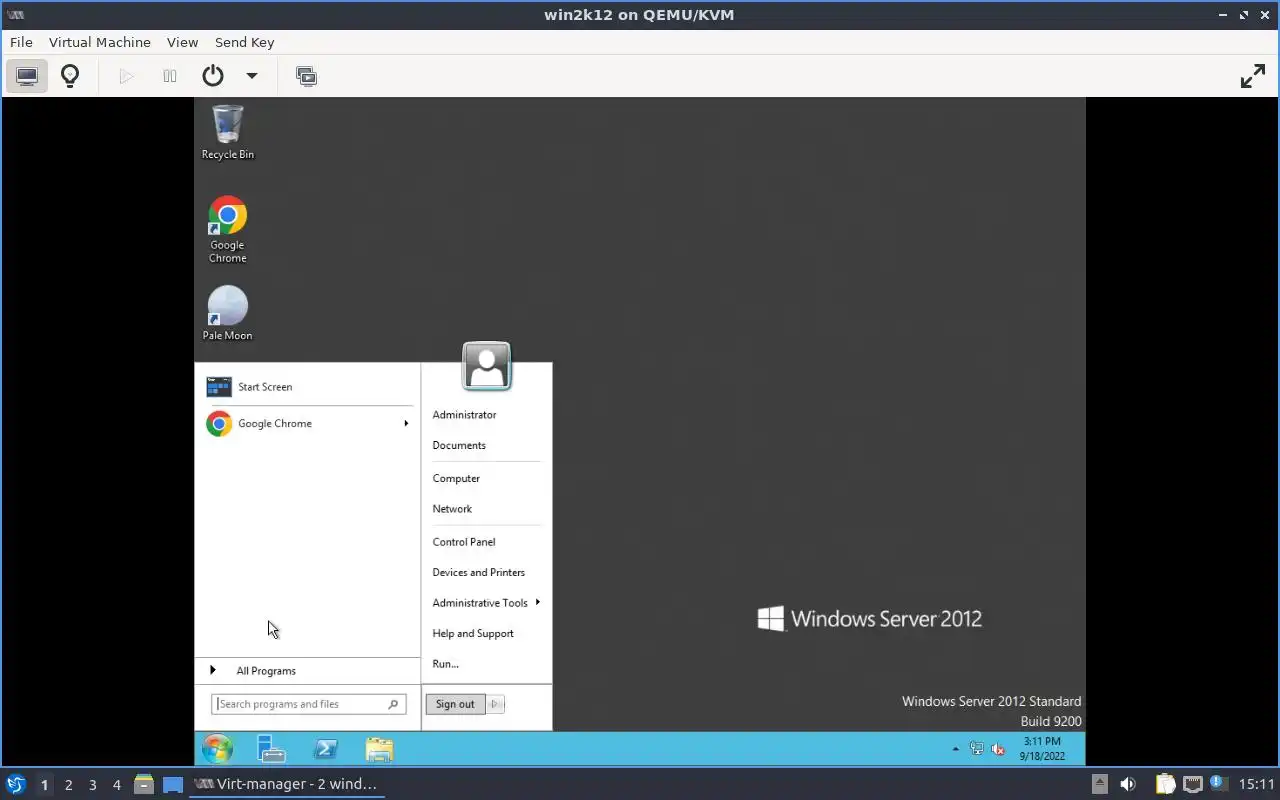Screen dimensions: 1280x800
Task: Open Start Screen from start menu
Action: point(307,387)
